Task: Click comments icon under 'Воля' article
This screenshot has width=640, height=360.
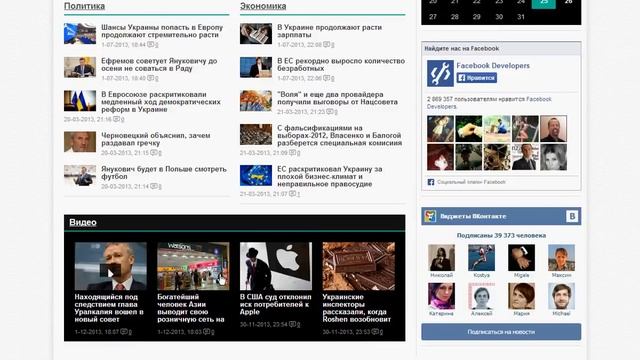Action: tap(330, 111)
